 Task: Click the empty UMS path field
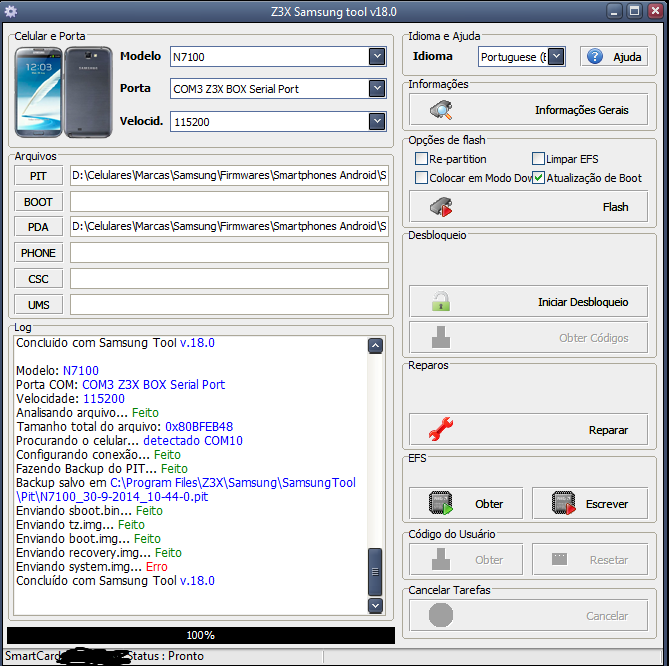click(x=229, y=304)
